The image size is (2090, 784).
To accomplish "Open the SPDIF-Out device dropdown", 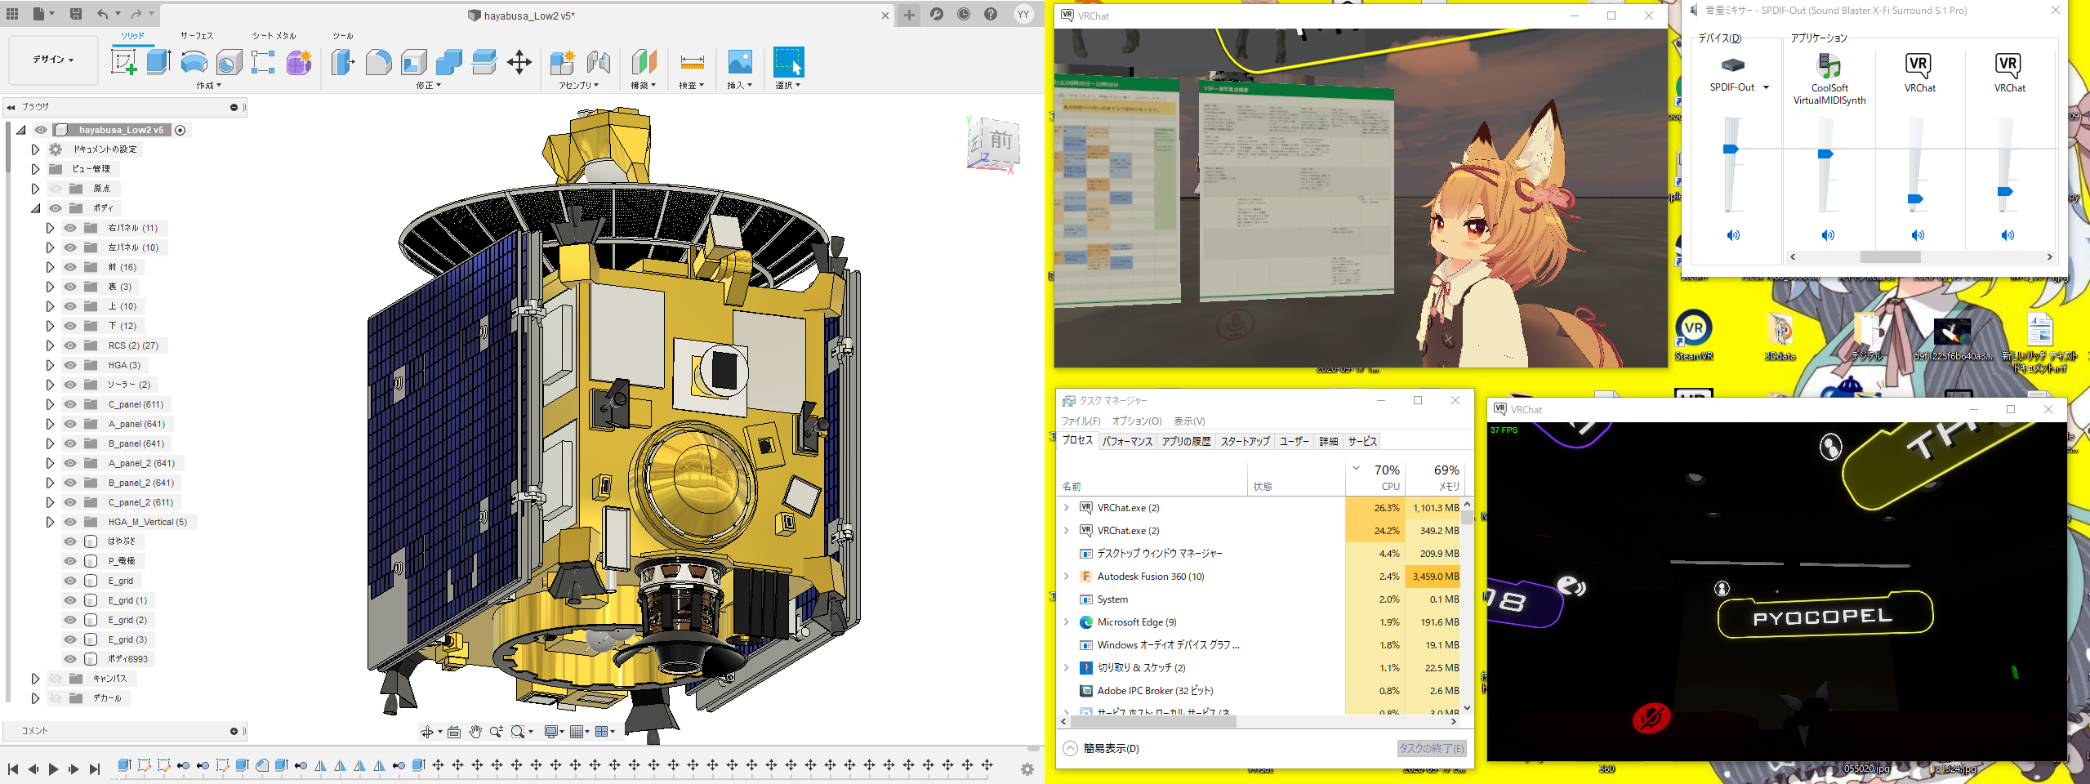I will point(1766,88).
